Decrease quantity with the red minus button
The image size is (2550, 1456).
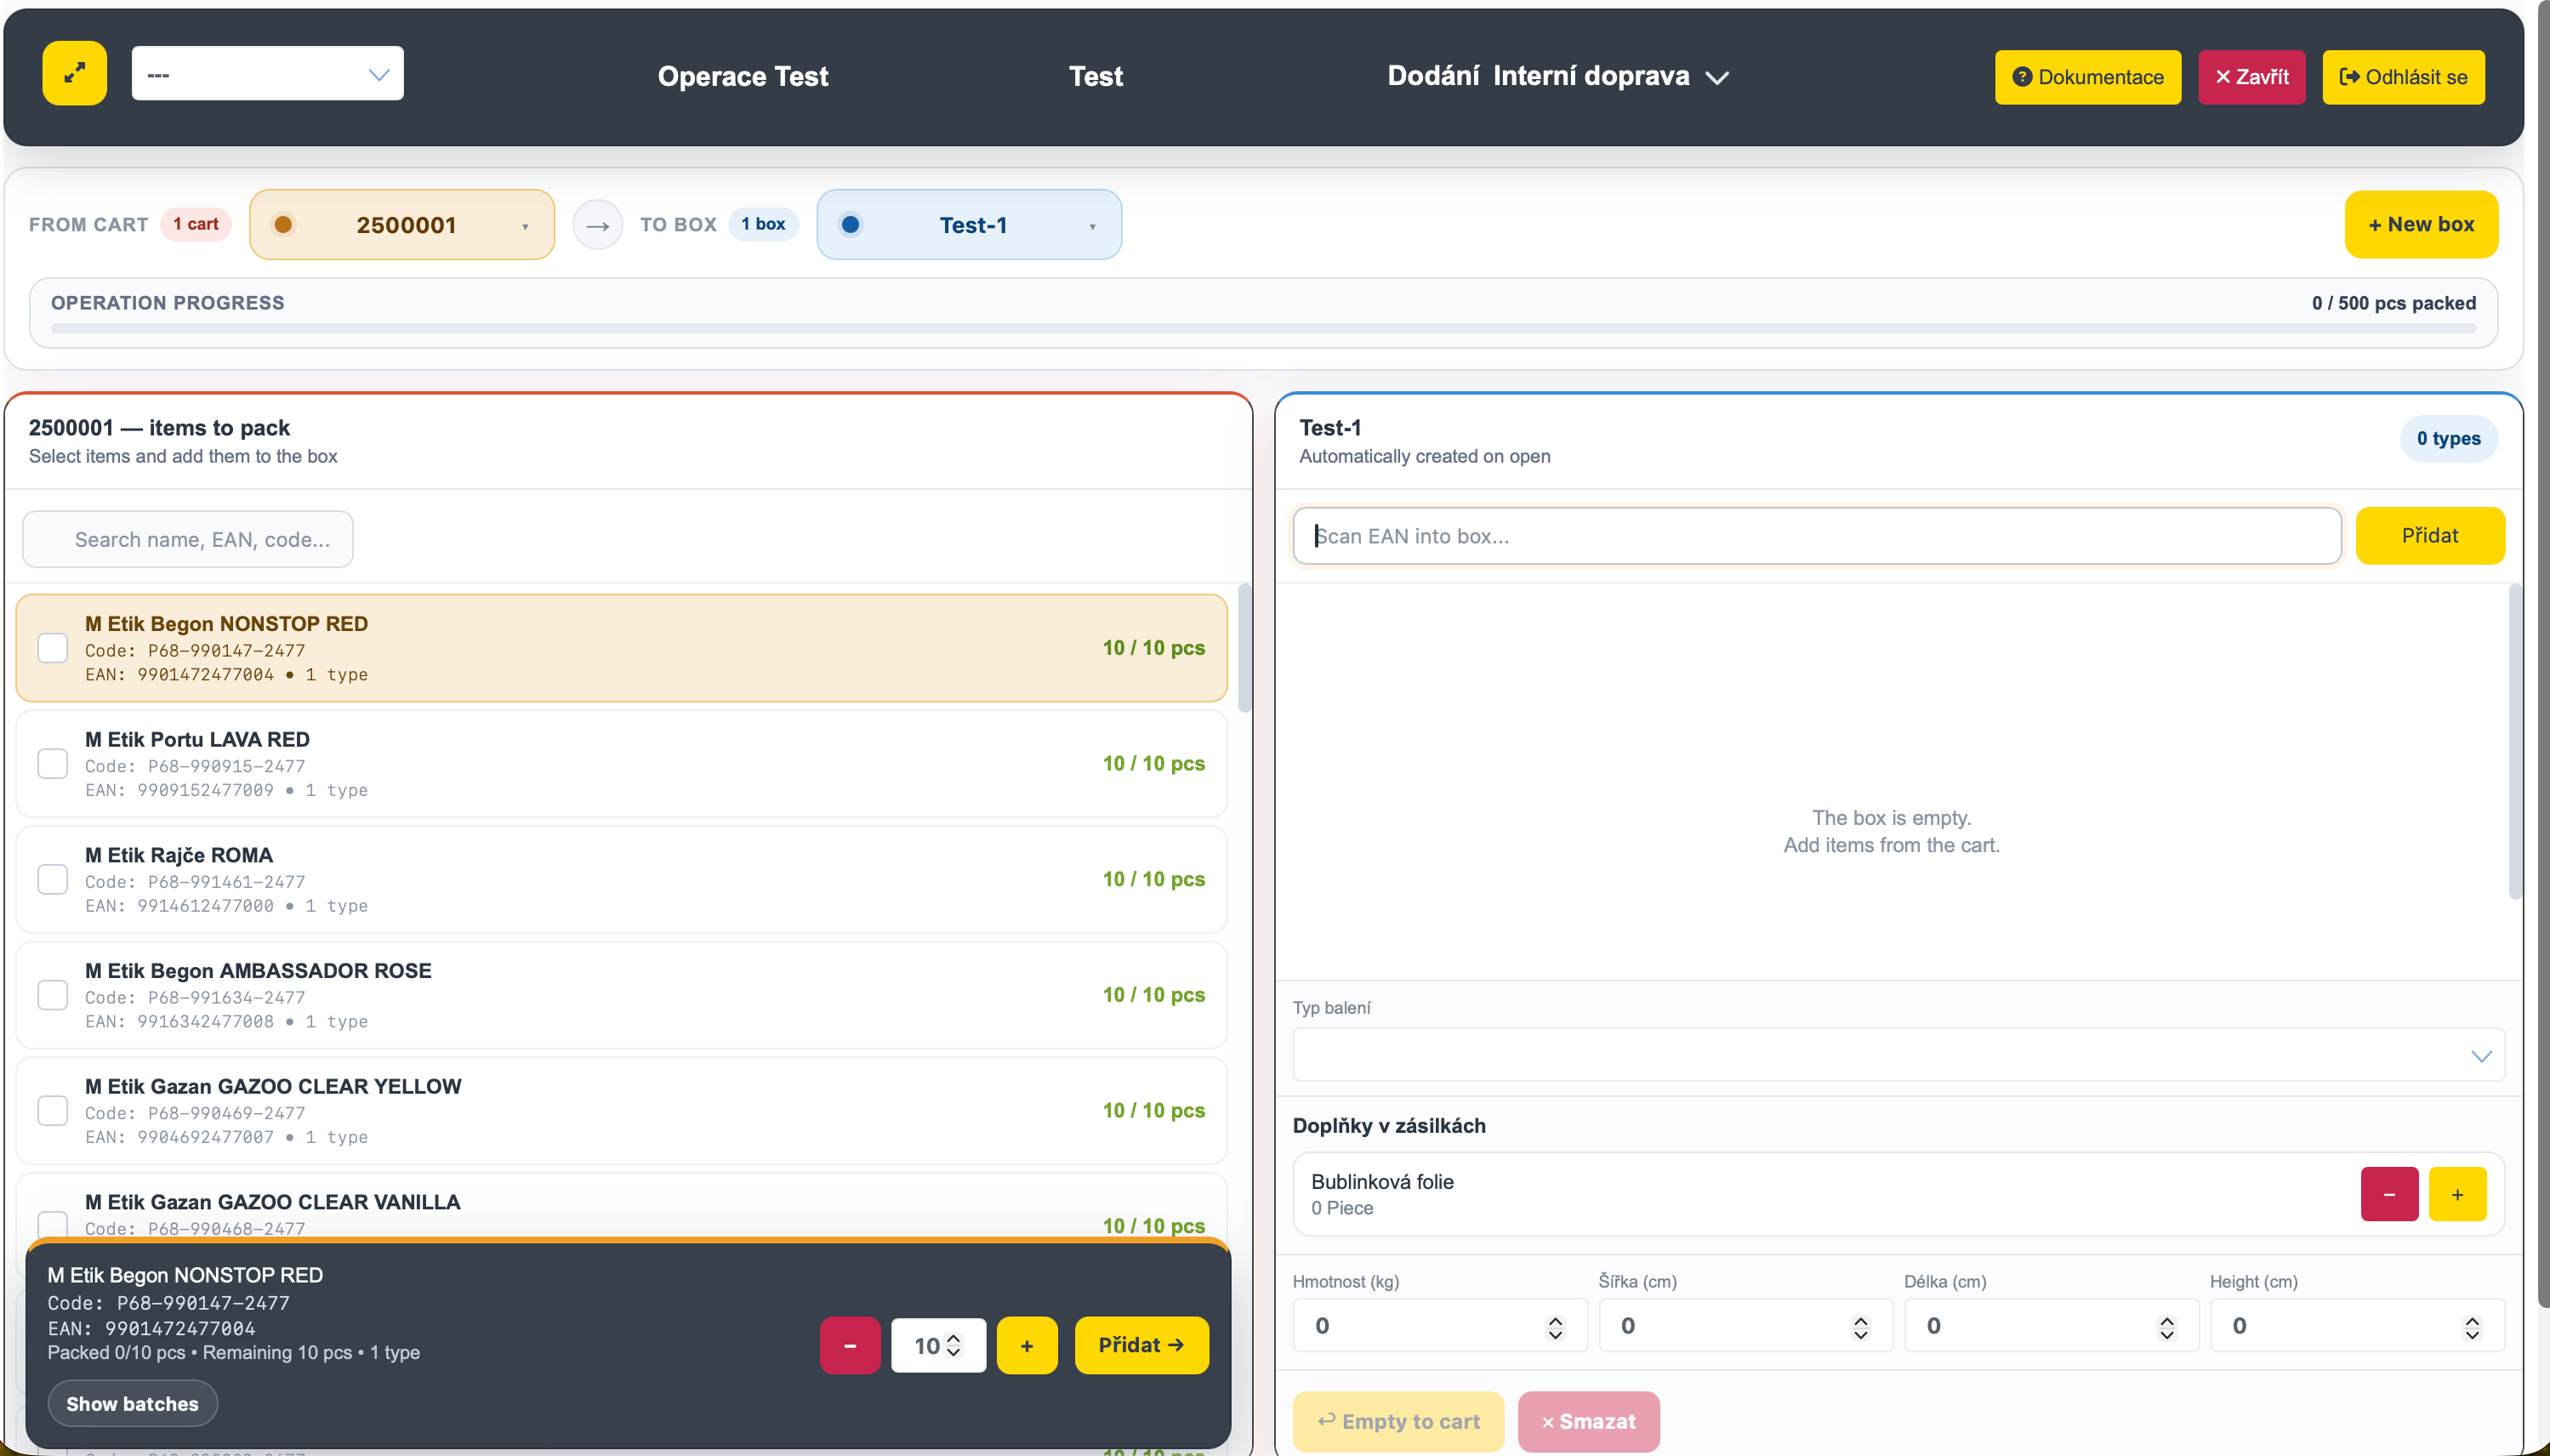tap(849, 1345)
